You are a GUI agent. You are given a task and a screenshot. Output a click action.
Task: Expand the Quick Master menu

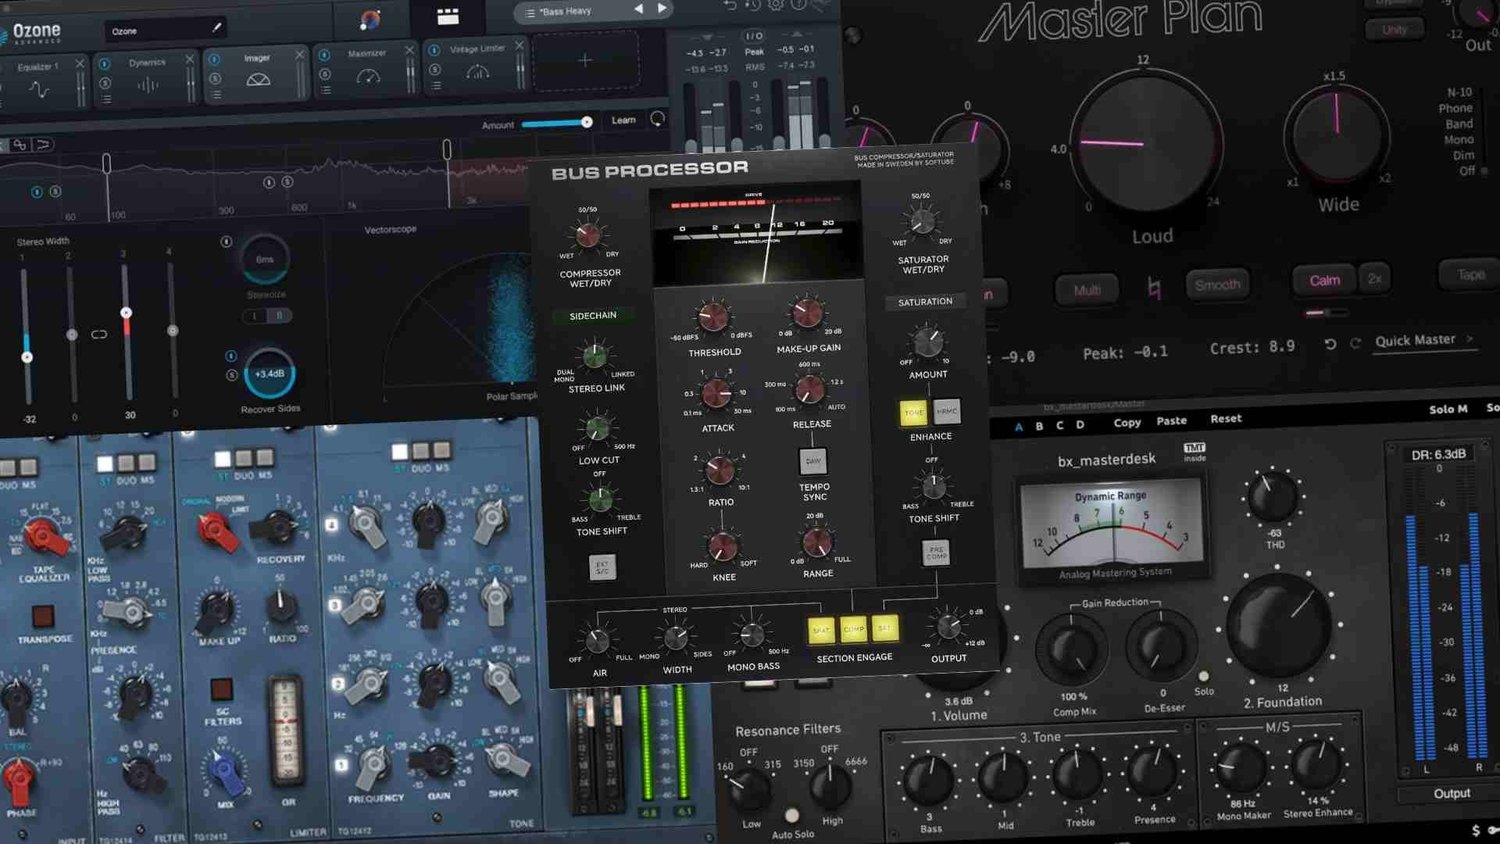point(1468,340)
